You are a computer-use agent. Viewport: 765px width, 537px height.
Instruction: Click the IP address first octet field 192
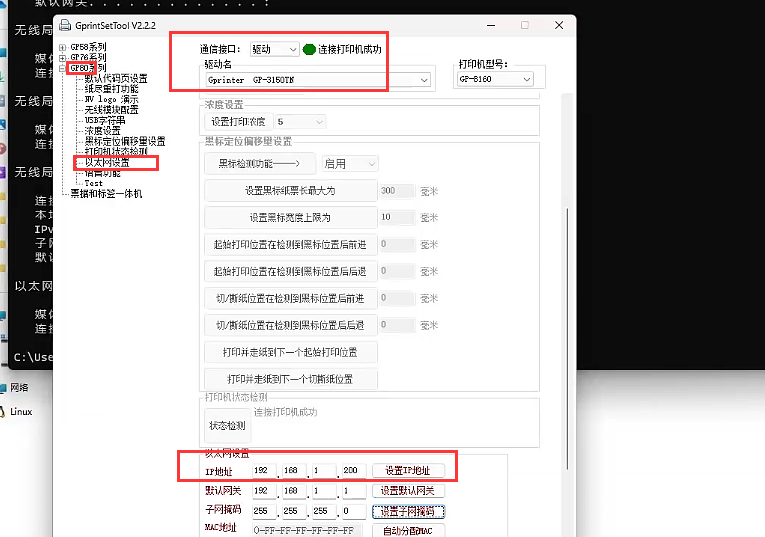pyautogui.click(x=264, y=471)
